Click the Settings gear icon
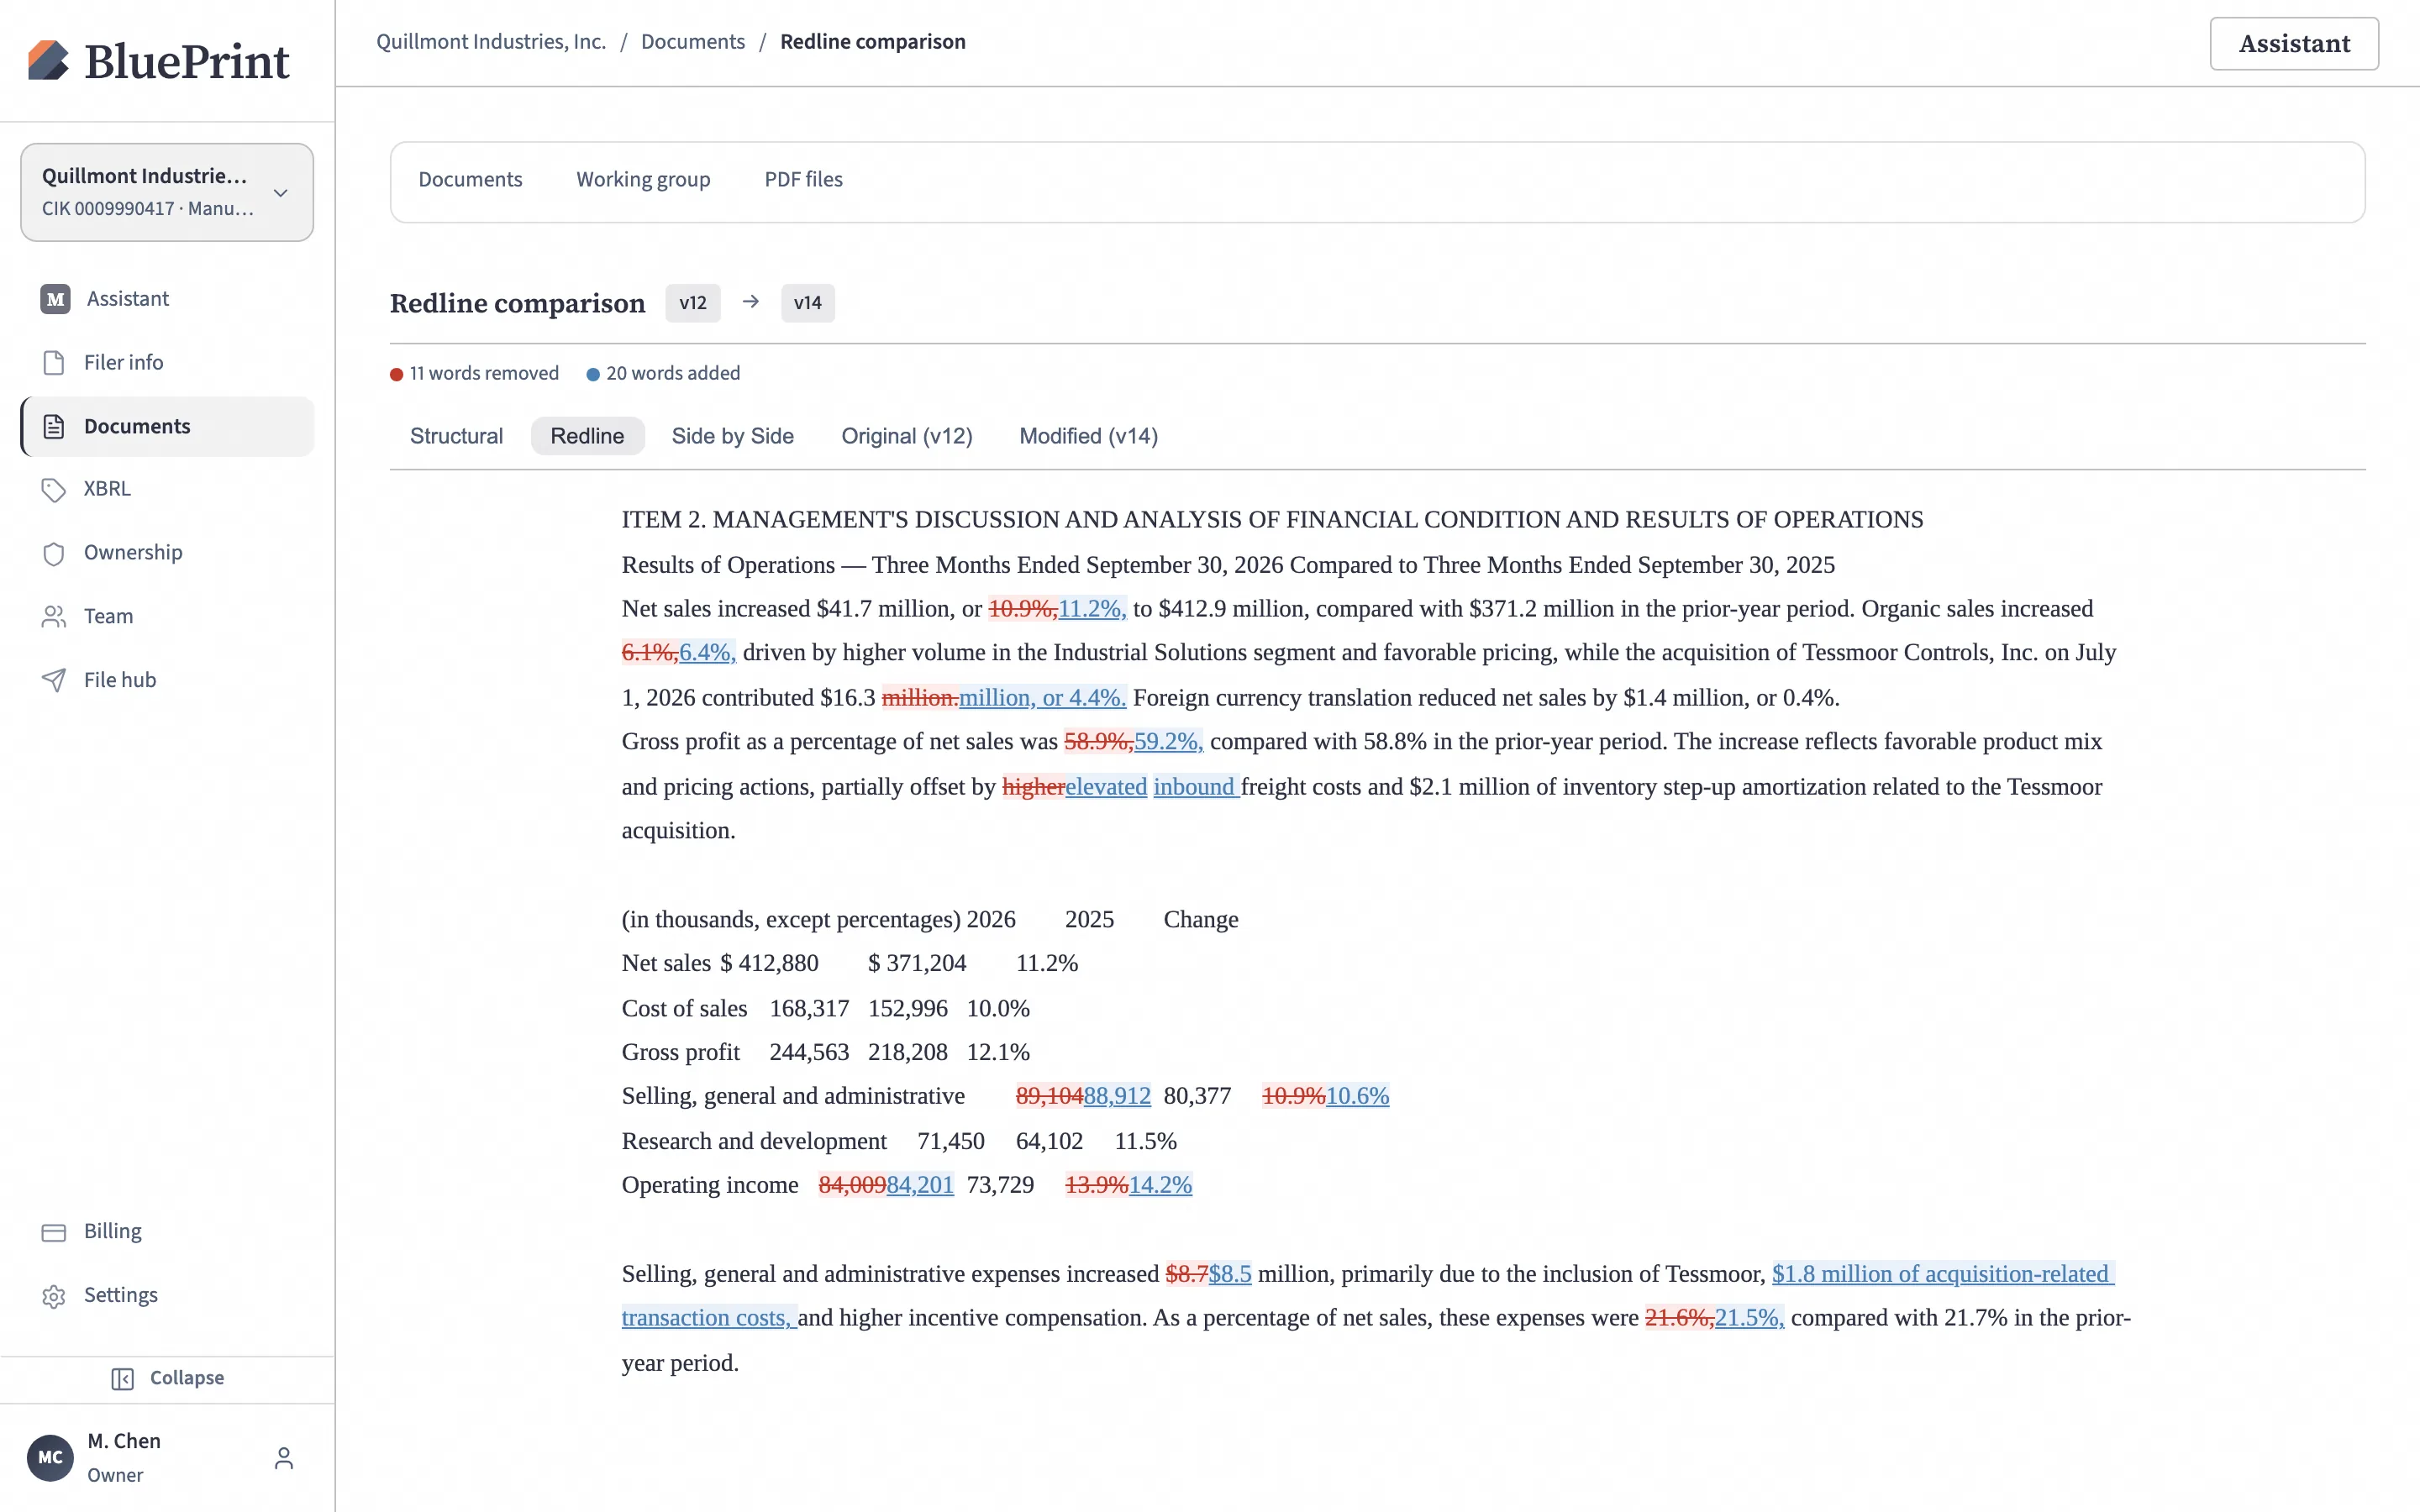Image resolution: width=2420 pixels, height=1512 pixels. click(54, 1296)
